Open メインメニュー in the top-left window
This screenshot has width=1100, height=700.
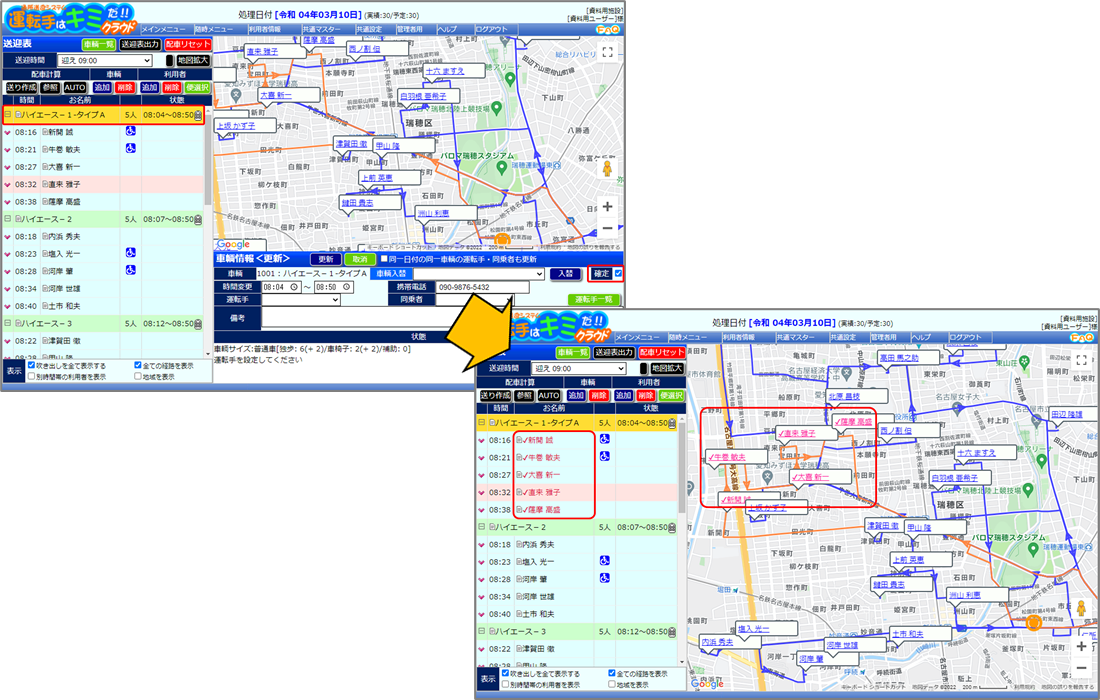[163, 29]
